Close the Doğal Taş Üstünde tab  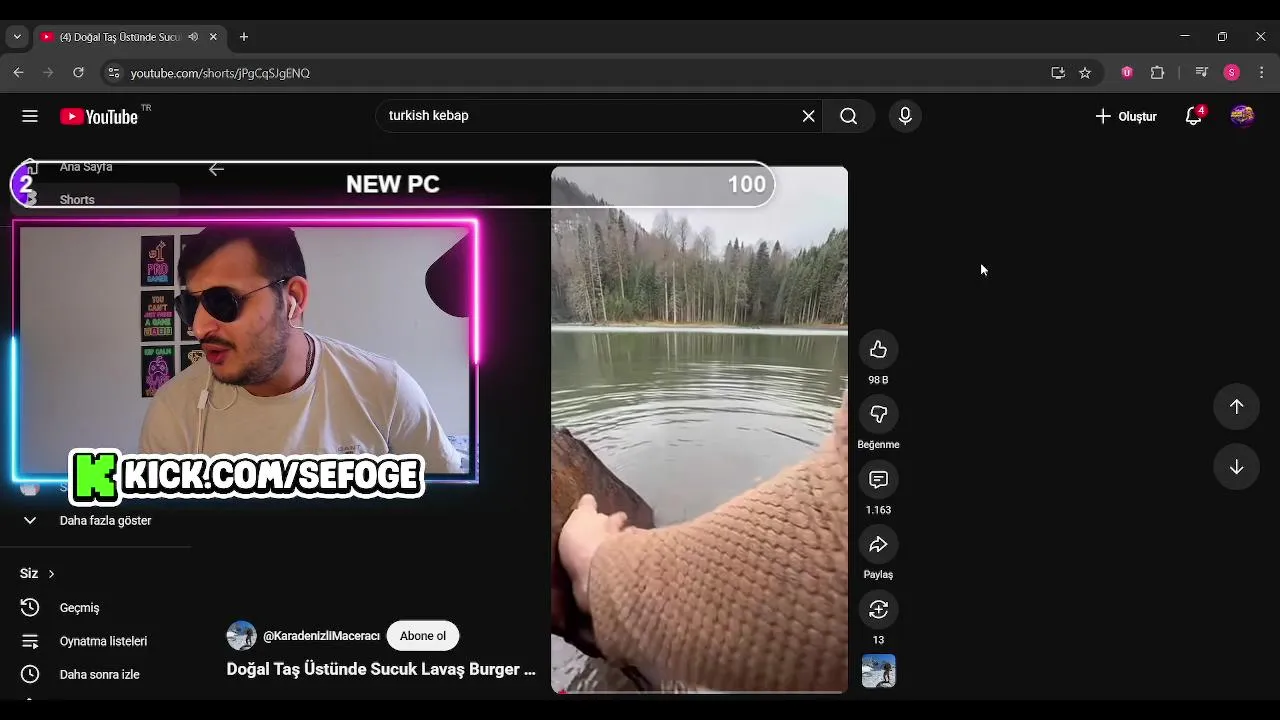(x=213, y=37)
